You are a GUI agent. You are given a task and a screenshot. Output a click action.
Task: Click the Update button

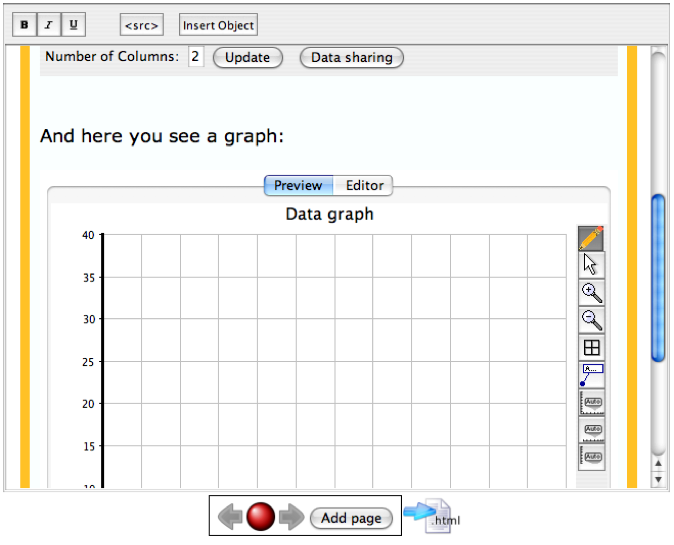click(x=248, y=58)
